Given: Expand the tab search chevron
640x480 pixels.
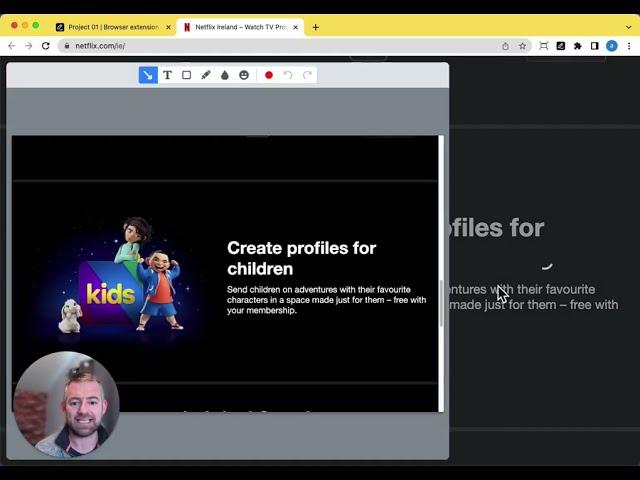Looking at the screenshot, I should tap(629, 27).
